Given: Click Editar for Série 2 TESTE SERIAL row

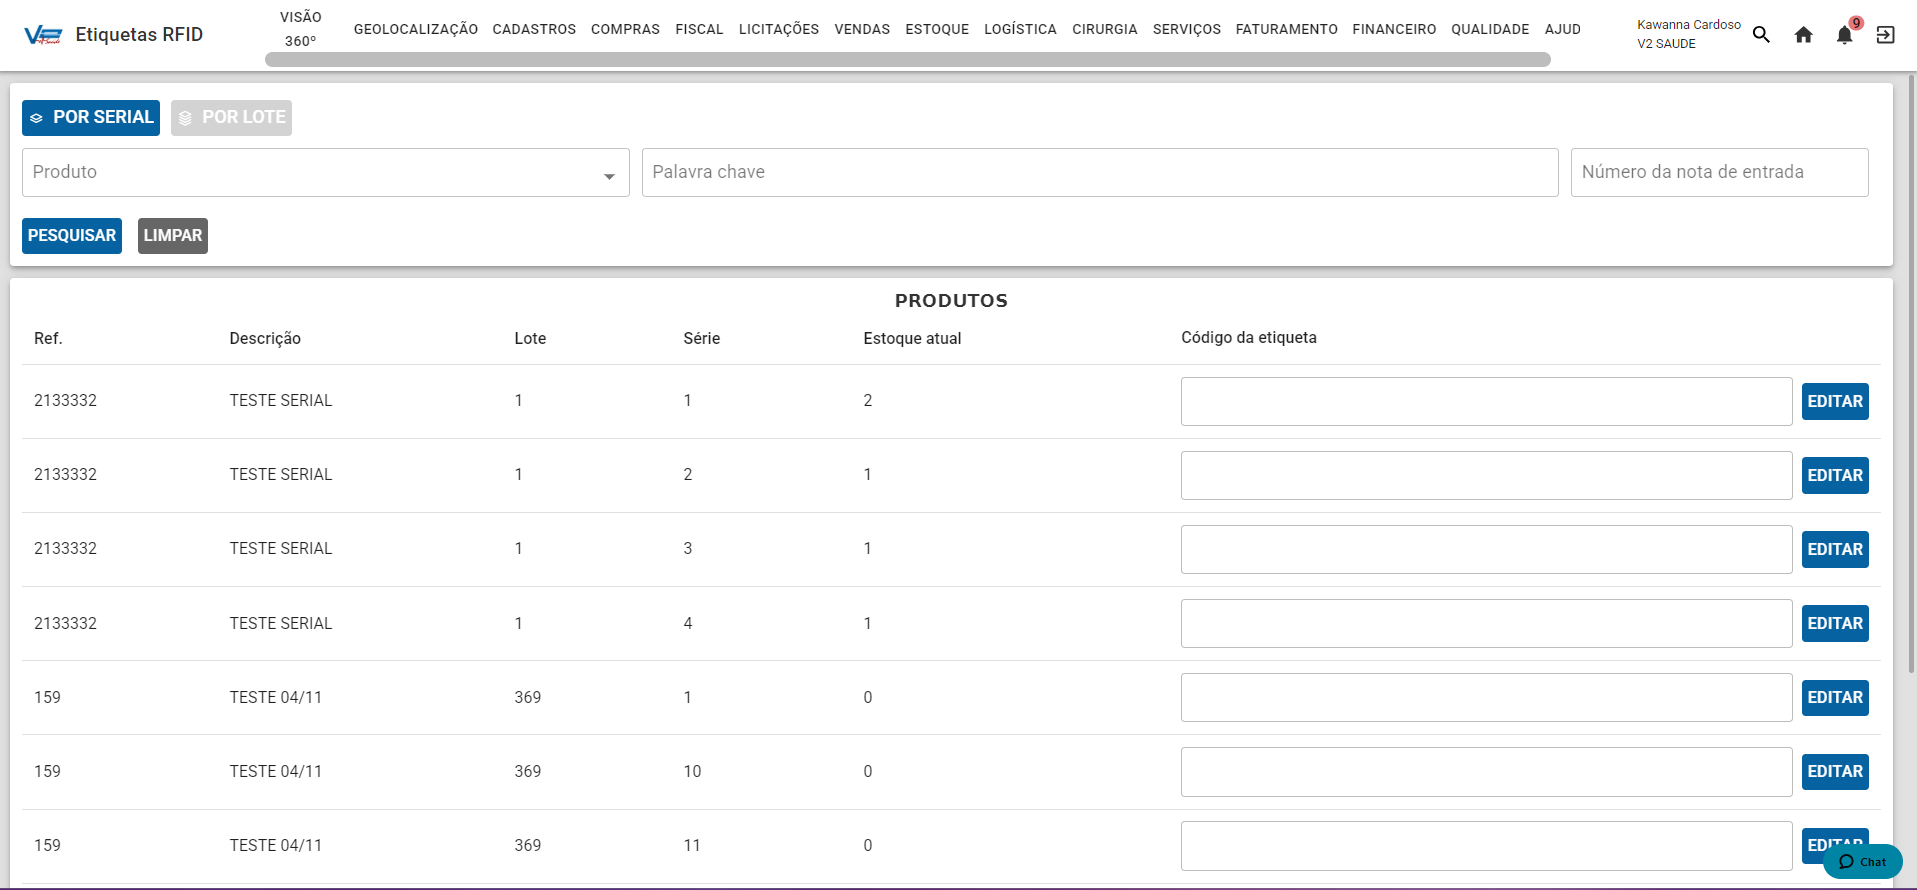Looking at the screenshot, I should [1834, 475].
